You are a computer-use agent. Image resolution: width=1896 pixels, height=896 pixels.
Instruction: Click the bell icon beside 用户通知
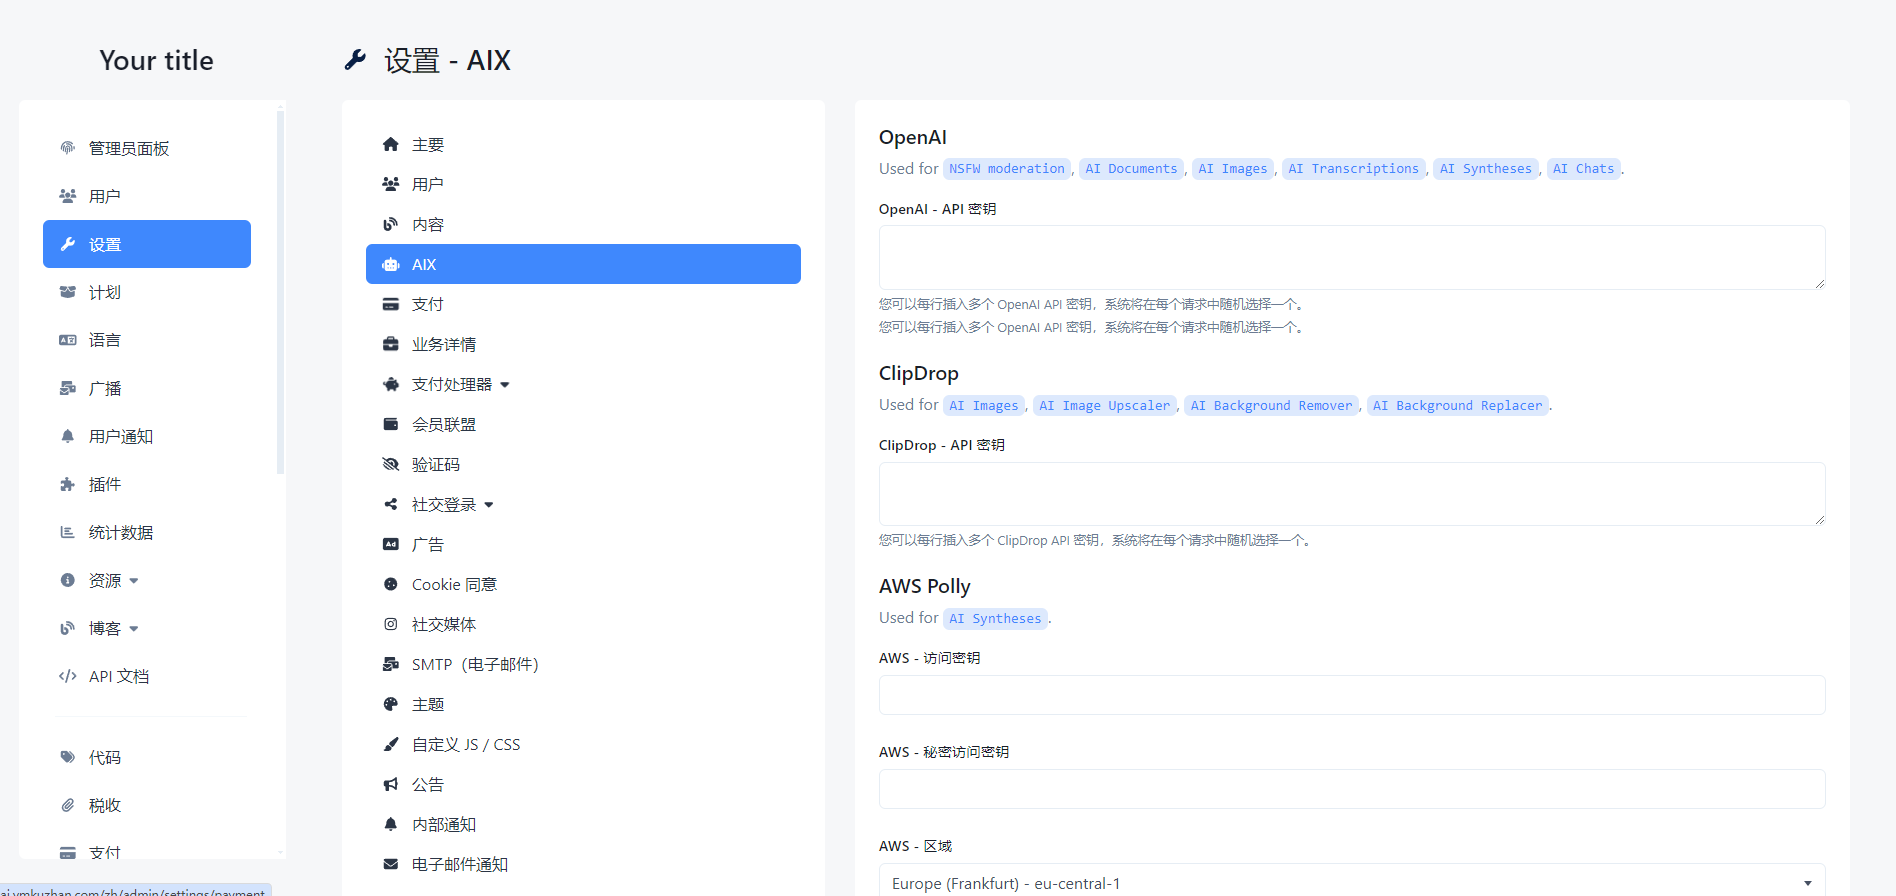[x=68, y=436]
